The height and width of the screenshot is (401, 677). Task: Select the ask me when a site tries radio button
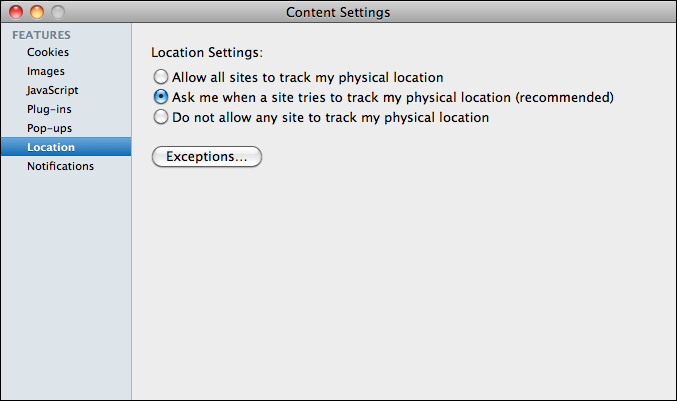[160, 97]
